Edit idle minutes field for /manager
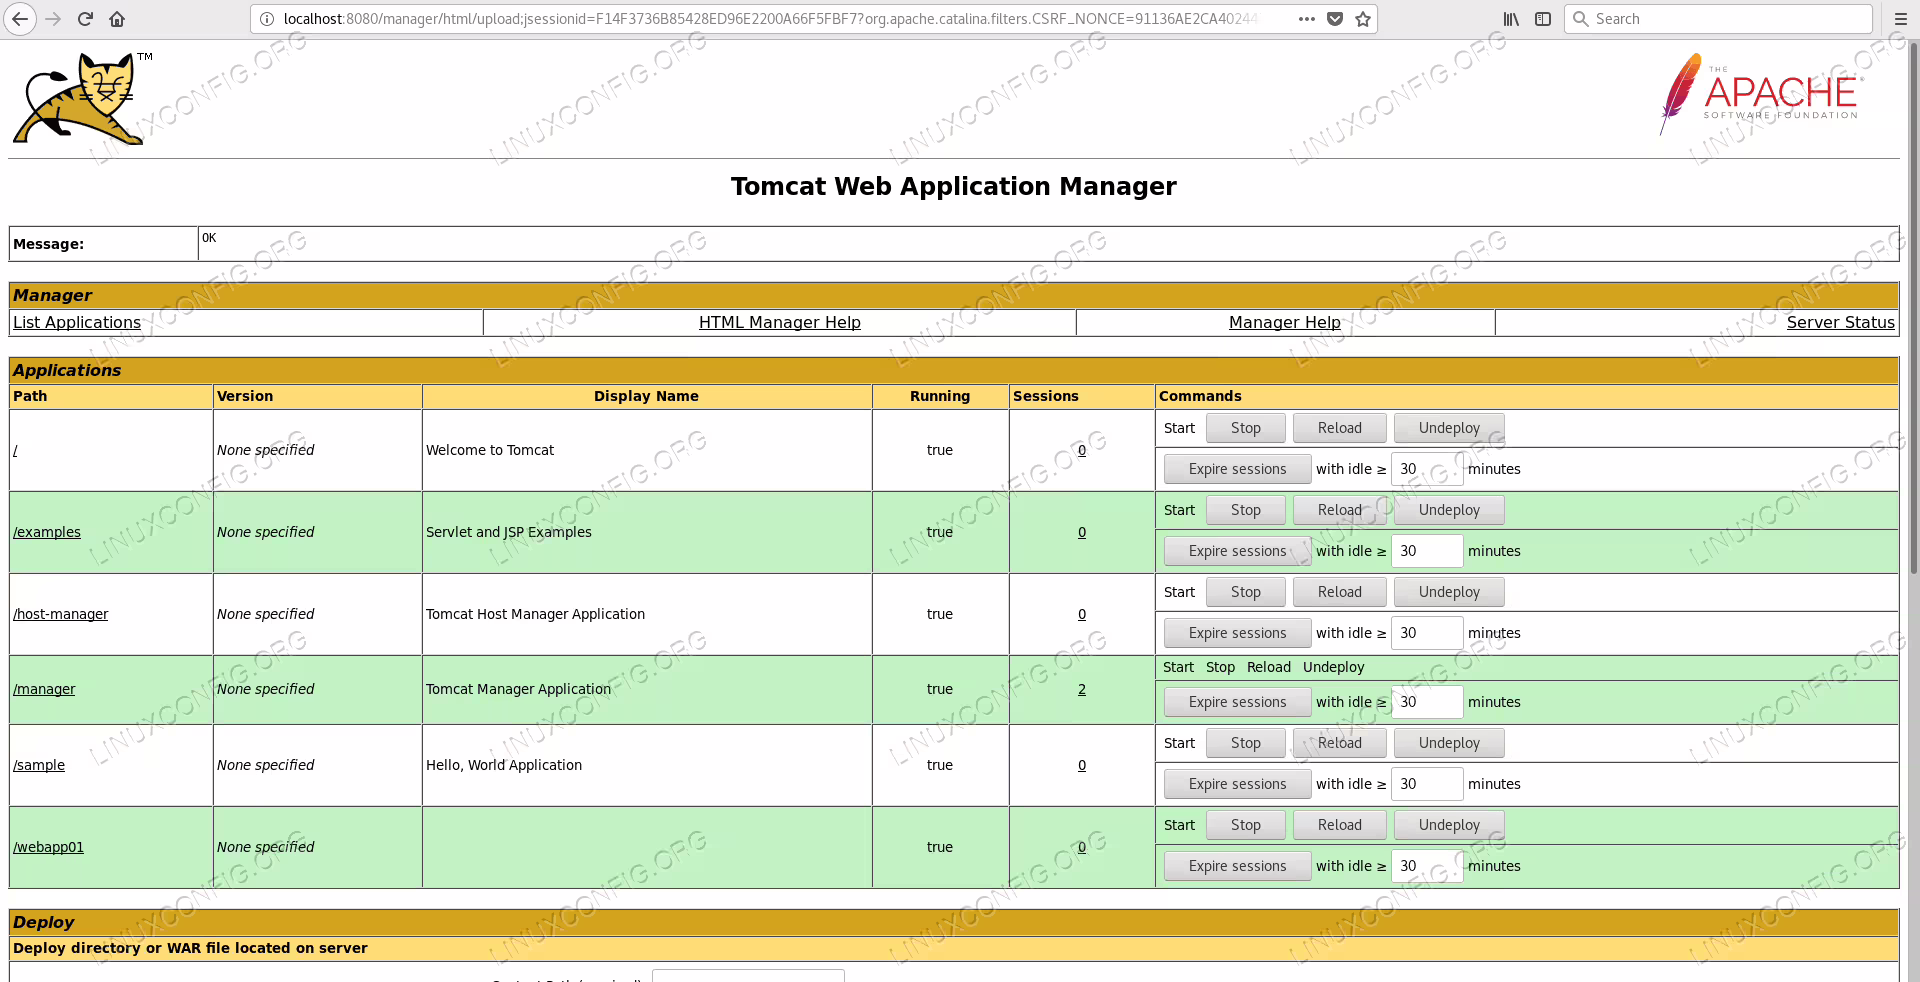The height and width of the screenshot is (982, 1920). (x=1427, y=702)
